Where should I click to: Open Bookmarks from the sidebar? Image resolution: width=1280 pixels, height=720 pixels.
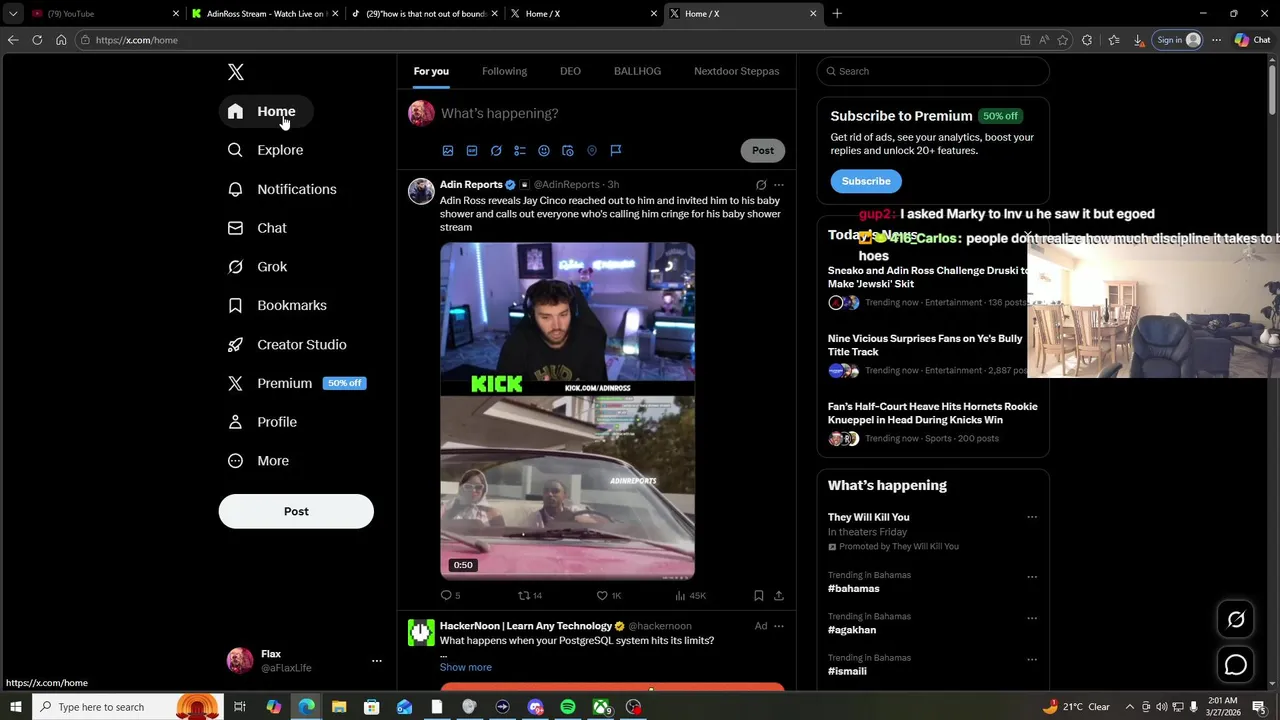click(x=277, y=305)
